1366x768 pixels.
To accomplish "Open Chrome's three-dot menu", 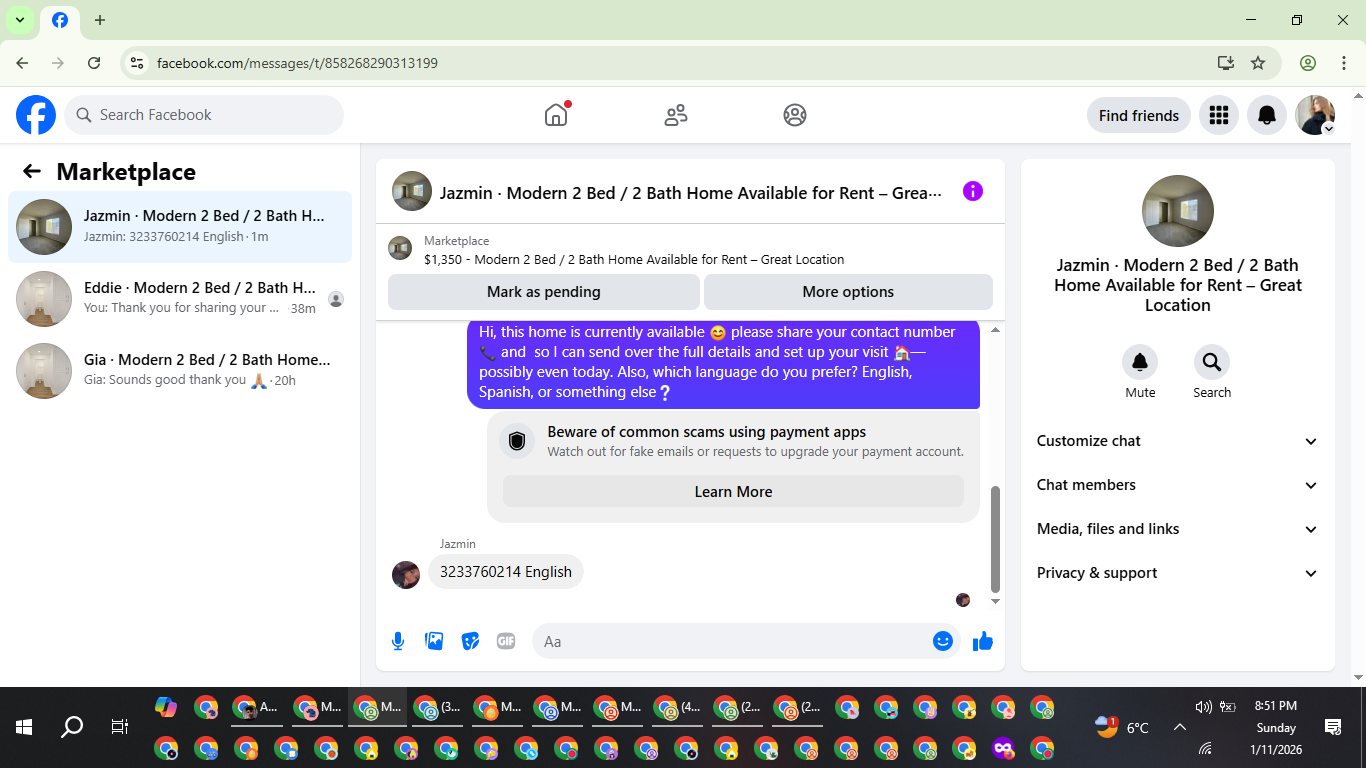I will coord(1344,63).
